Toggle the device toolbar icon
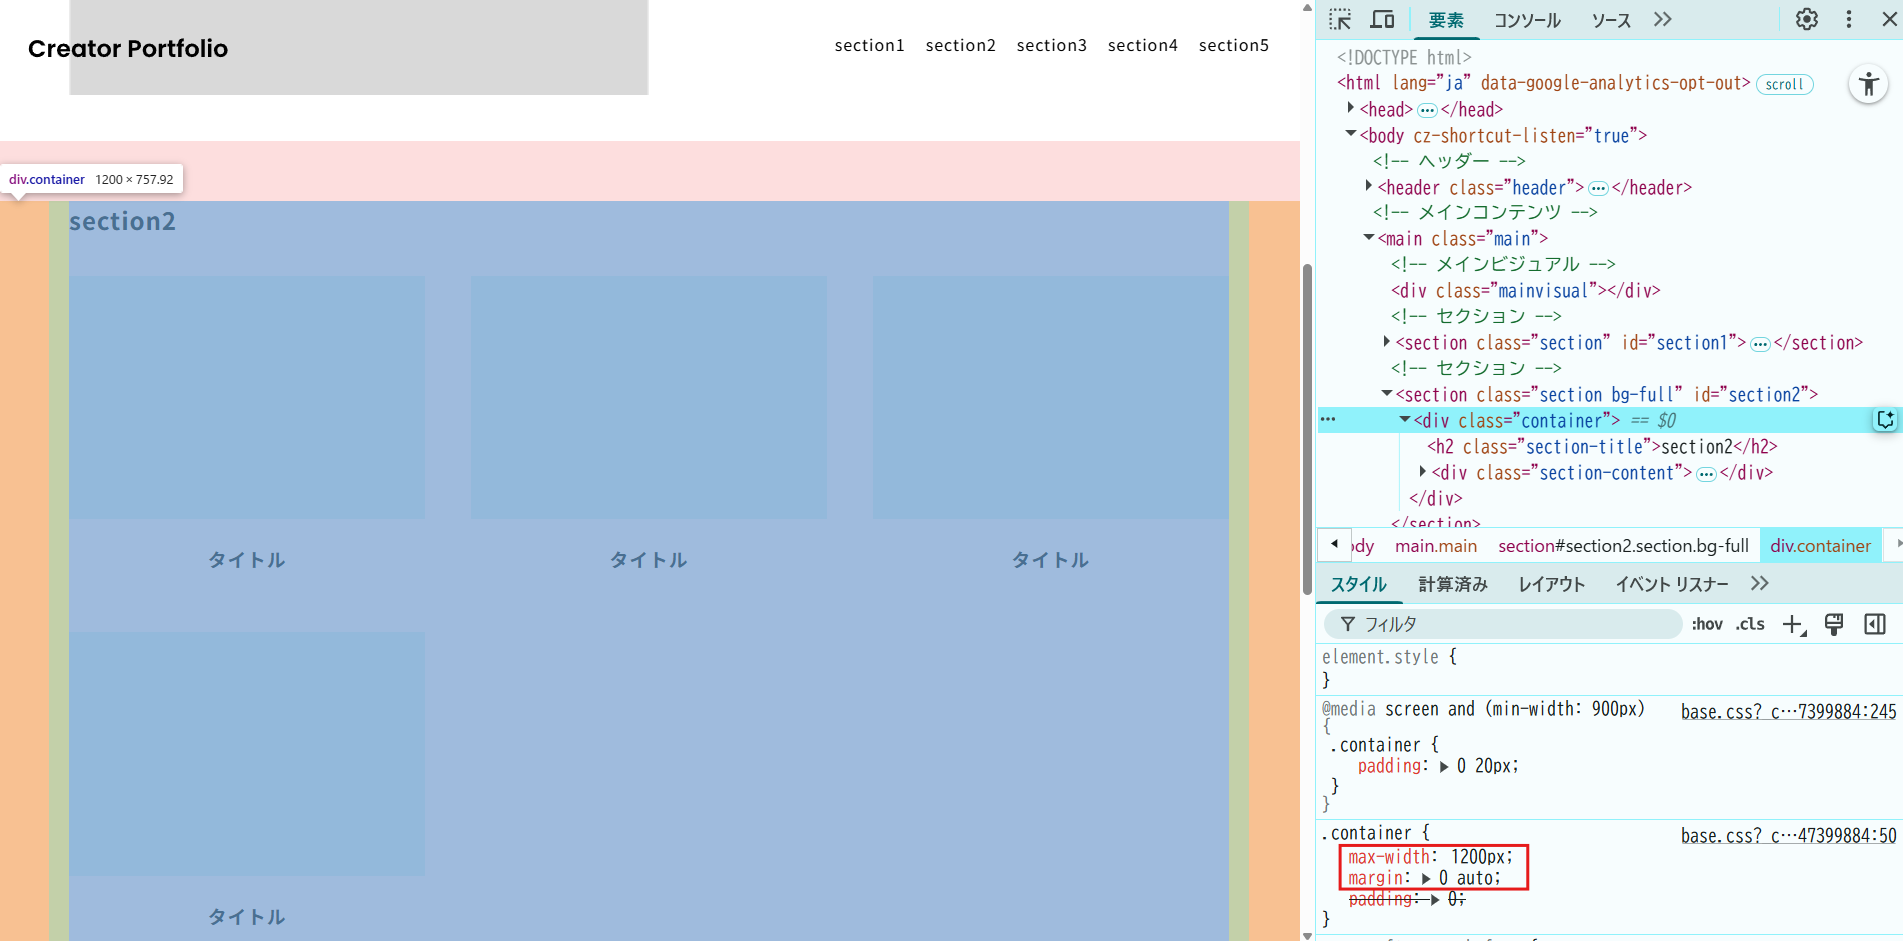Screen dimensions: 1903x941 tap(1382, 20)
